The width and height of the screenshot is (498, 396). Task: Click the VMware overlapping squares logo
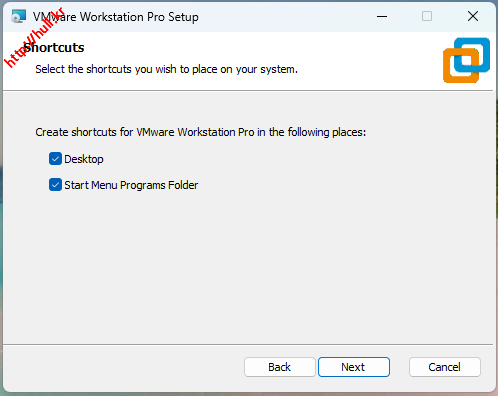click(x=466, y=60)
